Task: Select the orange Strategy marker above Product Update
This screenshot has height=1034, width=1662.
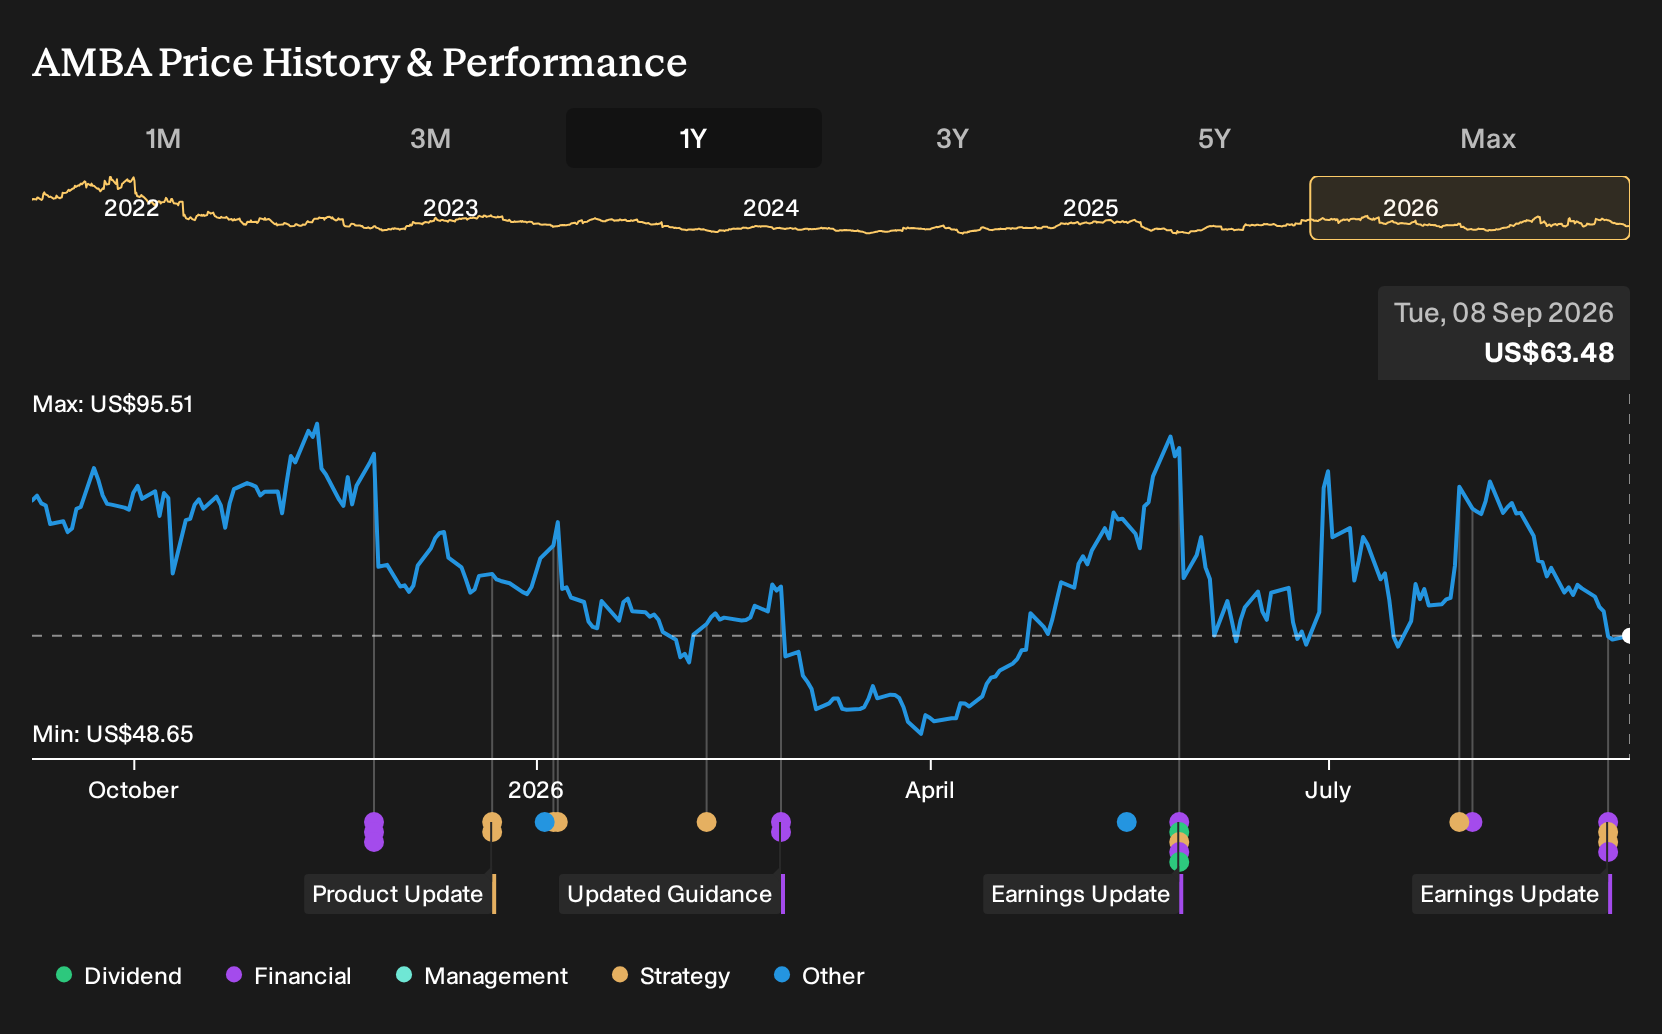Action: point(492,827)
